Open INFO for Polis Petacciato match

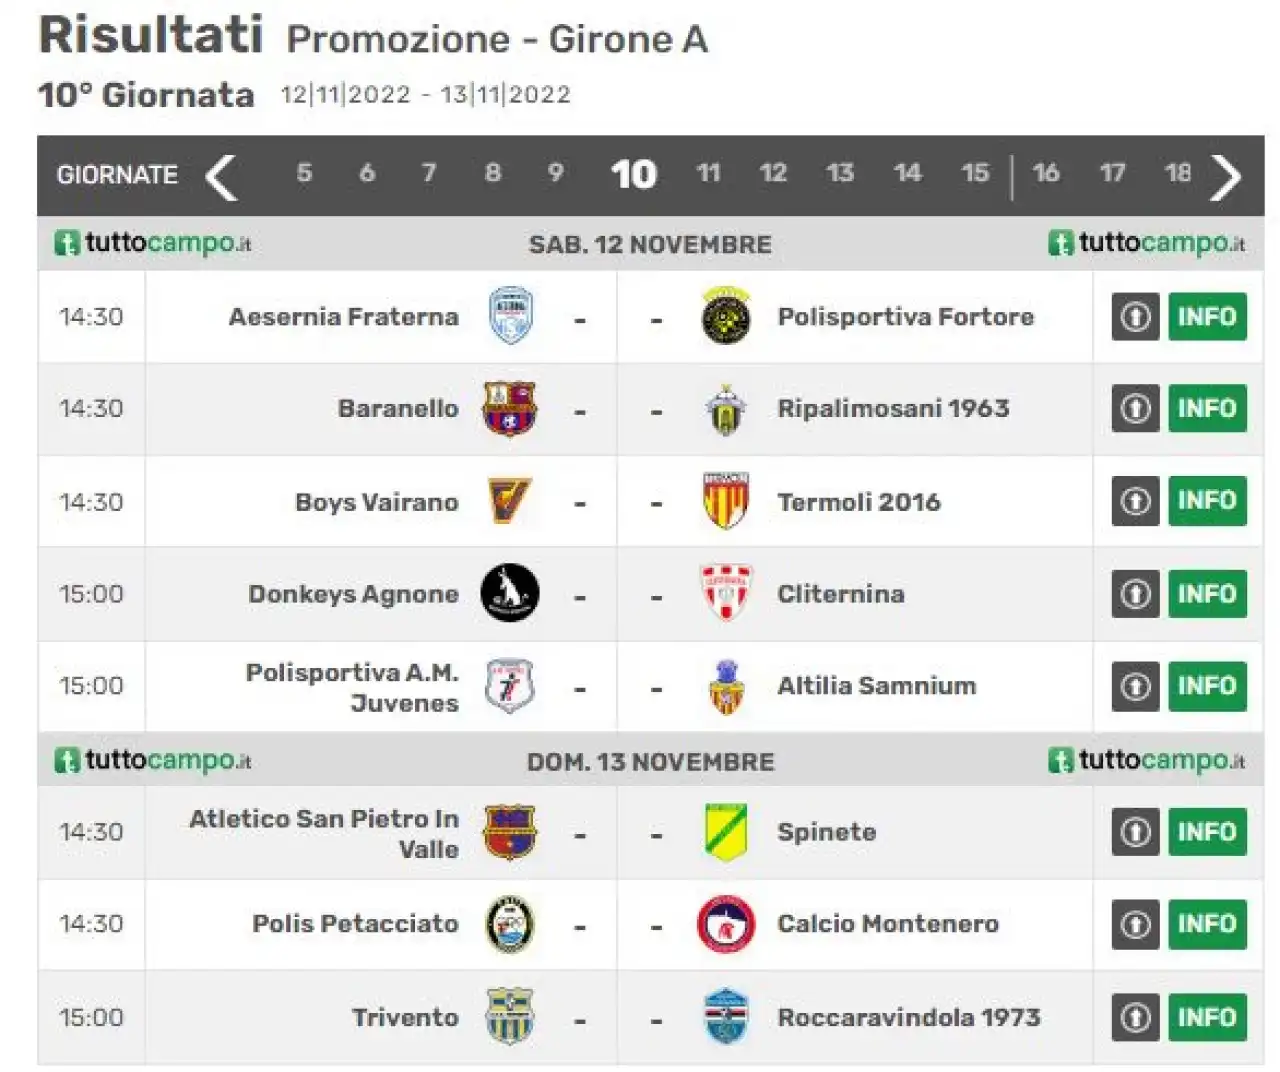1207,924
